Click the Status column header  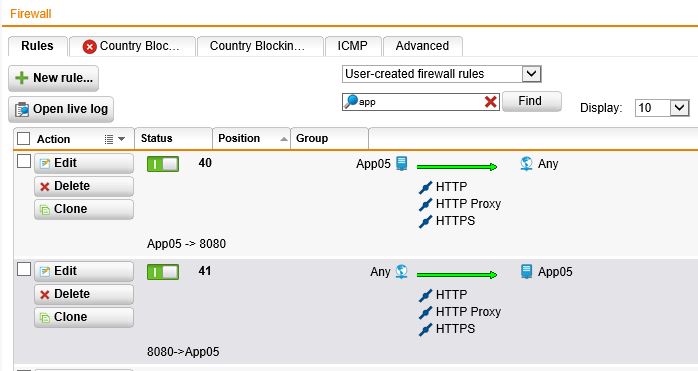click(173, 139)
